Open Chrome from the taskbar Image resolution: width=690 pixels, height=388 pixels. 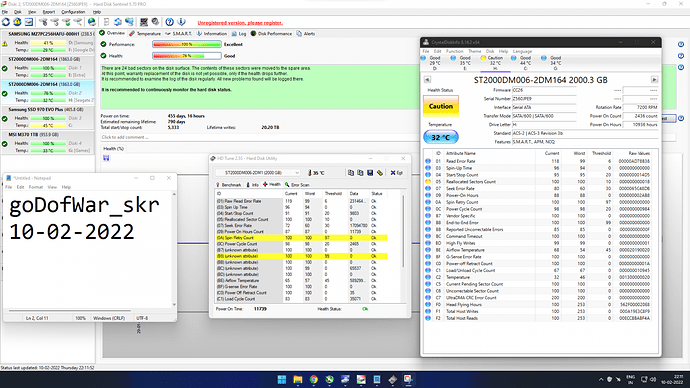314,379
